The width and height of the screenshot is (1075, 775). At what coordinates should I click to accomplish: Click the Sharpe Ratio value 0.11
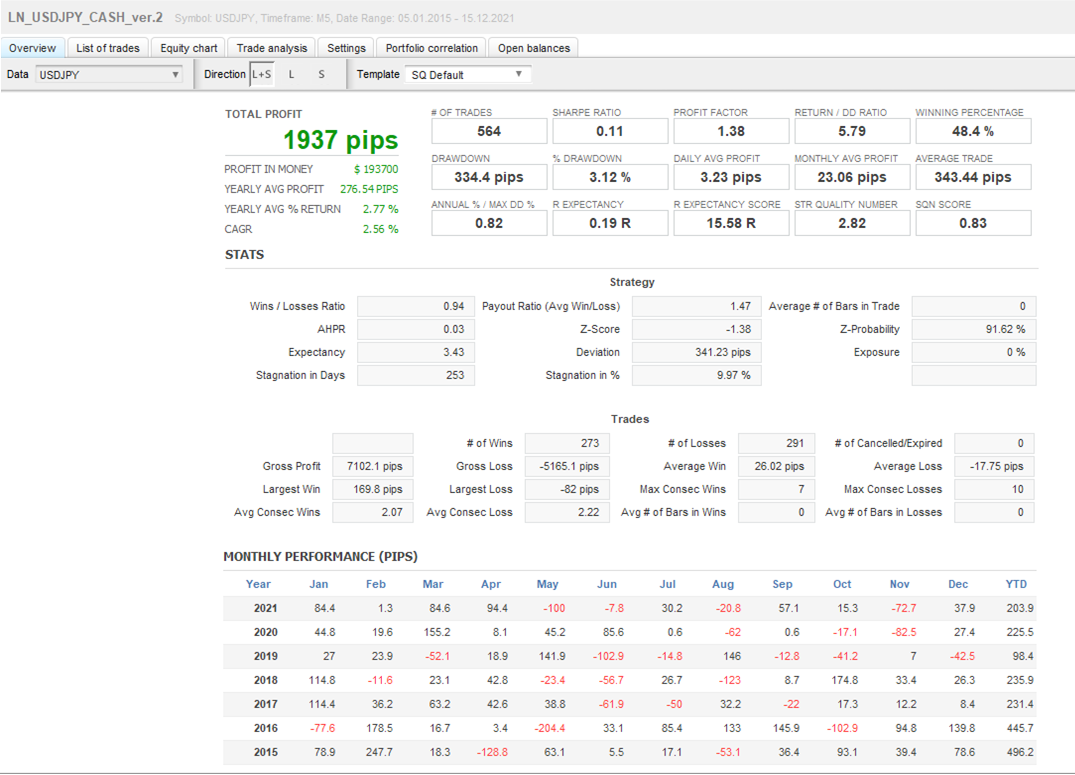tap(609, 131)
